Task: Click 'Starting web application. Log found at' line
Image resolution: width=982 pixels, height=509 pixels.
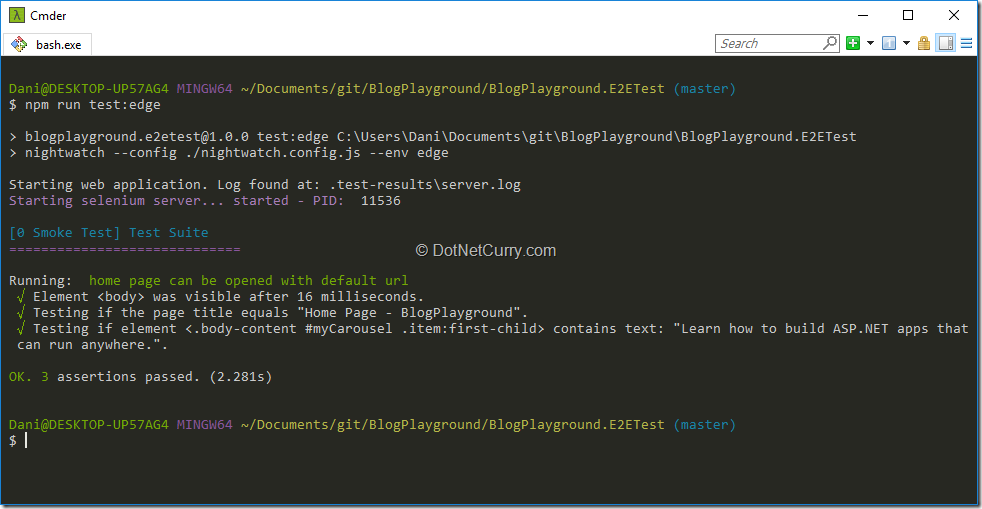Action: [265, 185]
